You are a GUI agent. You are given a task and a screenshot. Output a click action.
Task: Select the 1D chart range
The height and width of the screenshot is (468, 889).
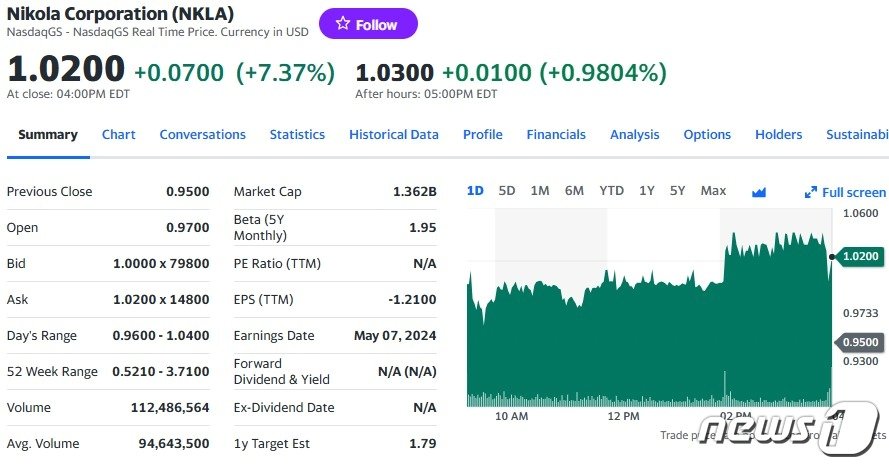click(x=475, y=191)
